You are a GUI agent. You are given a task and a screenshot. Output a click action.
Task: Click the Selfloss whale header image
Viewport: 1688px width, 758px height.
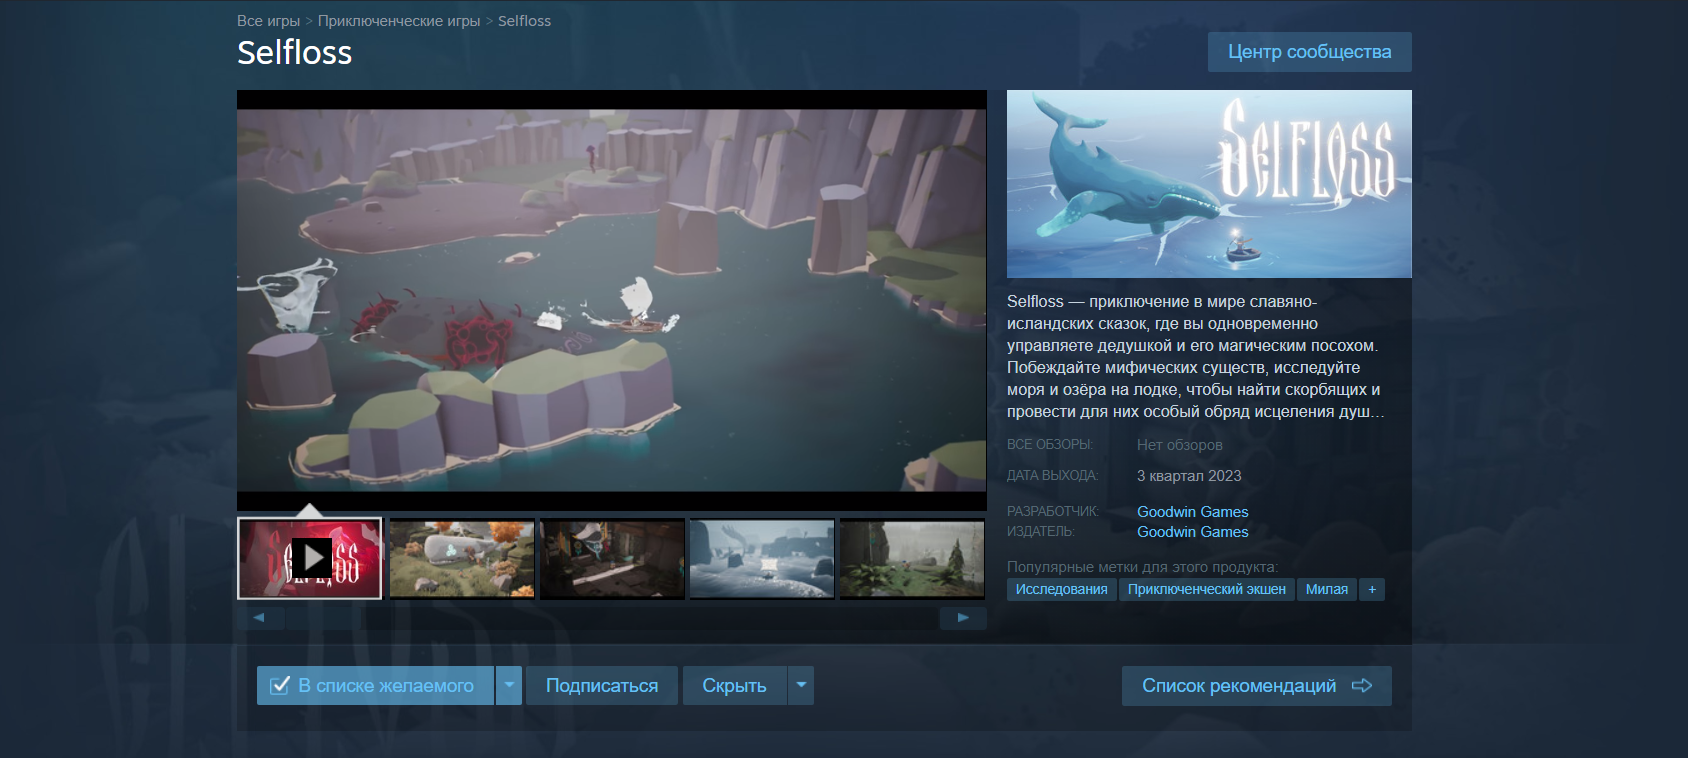1209,184
